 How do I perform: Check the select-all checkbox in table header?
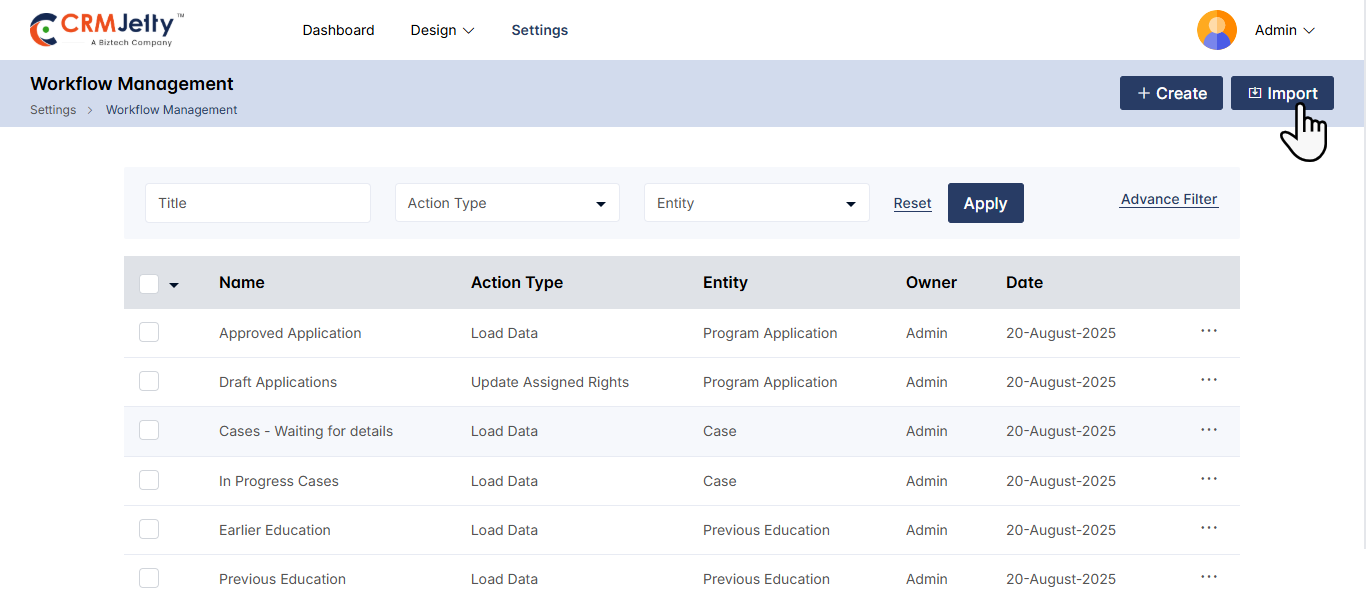pos(149,283)
